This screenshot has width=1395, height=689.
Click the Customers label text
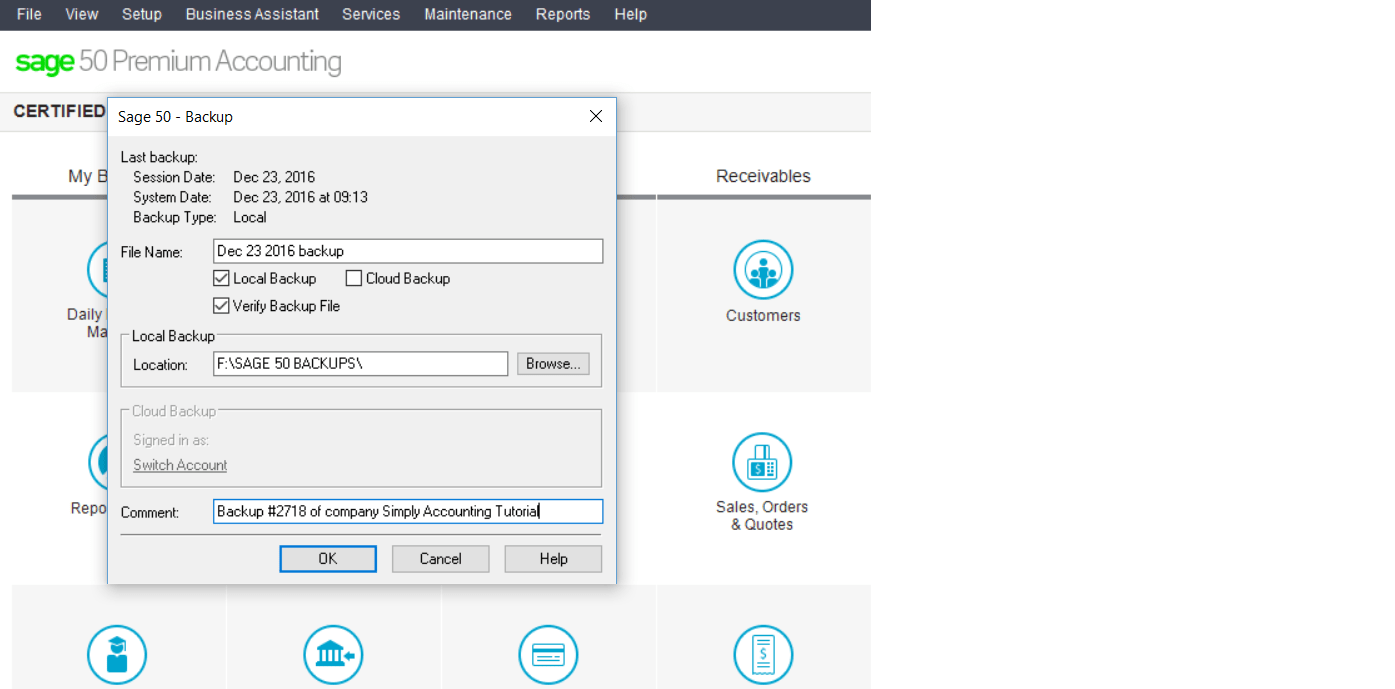(x=763, y=316)
